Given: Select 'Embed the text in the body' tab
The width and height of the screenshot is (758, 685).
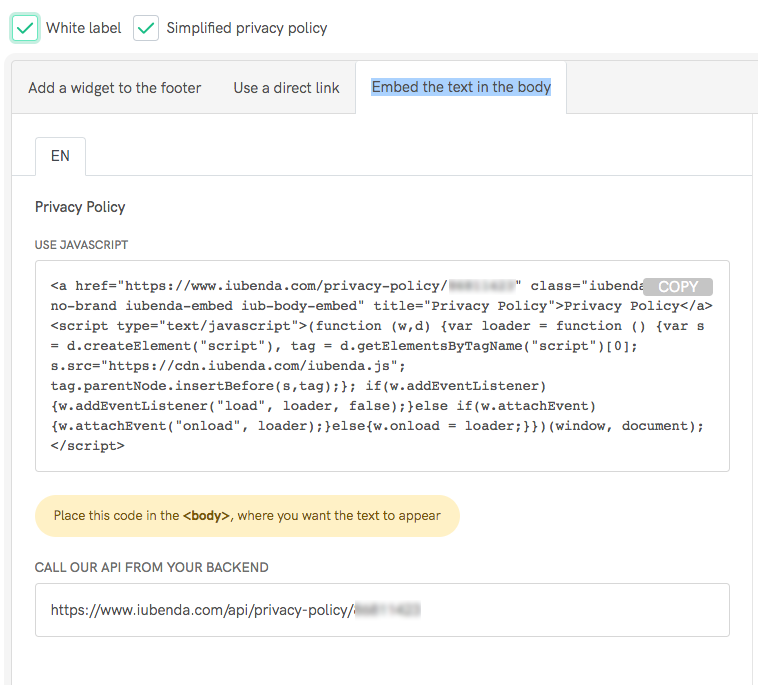Looking at the screenshot, I should (x=461, y=87).
